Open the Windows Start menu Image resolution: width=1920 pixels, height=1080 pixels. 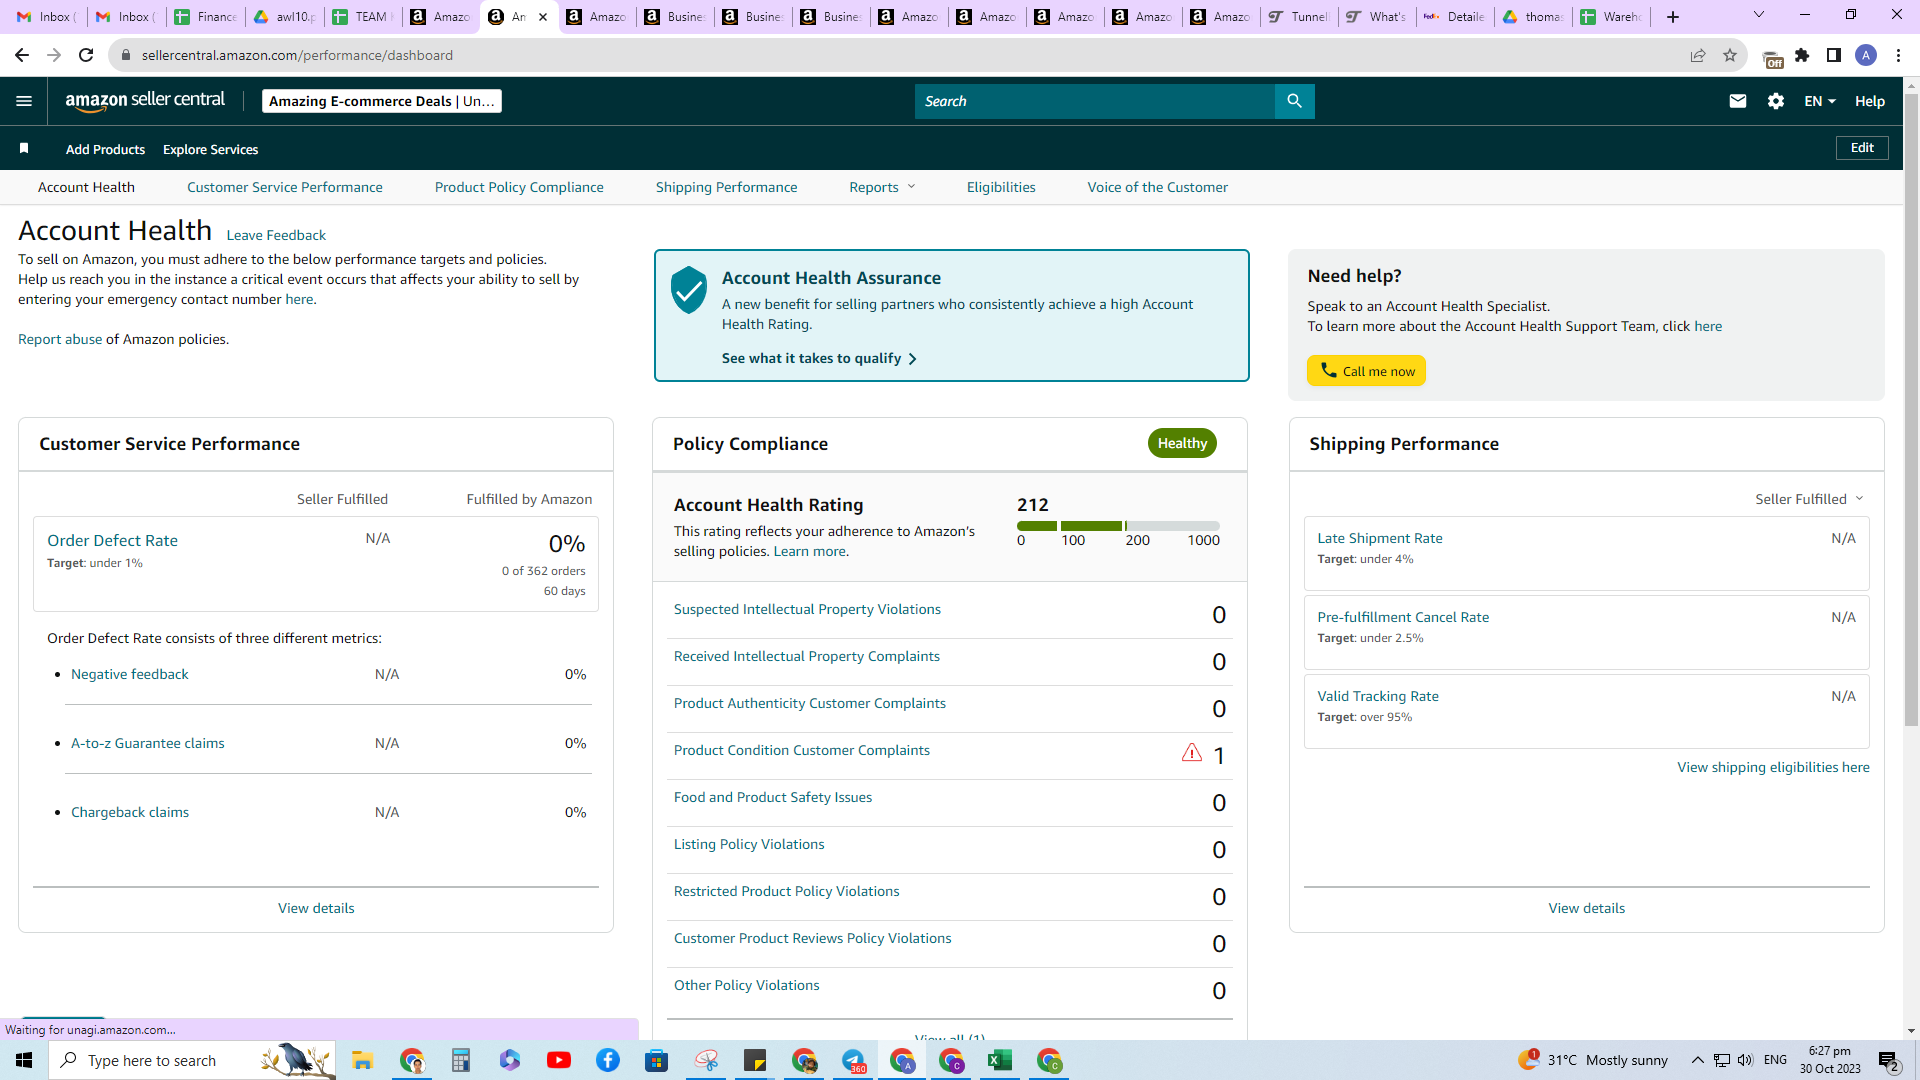pos(24,1060)
